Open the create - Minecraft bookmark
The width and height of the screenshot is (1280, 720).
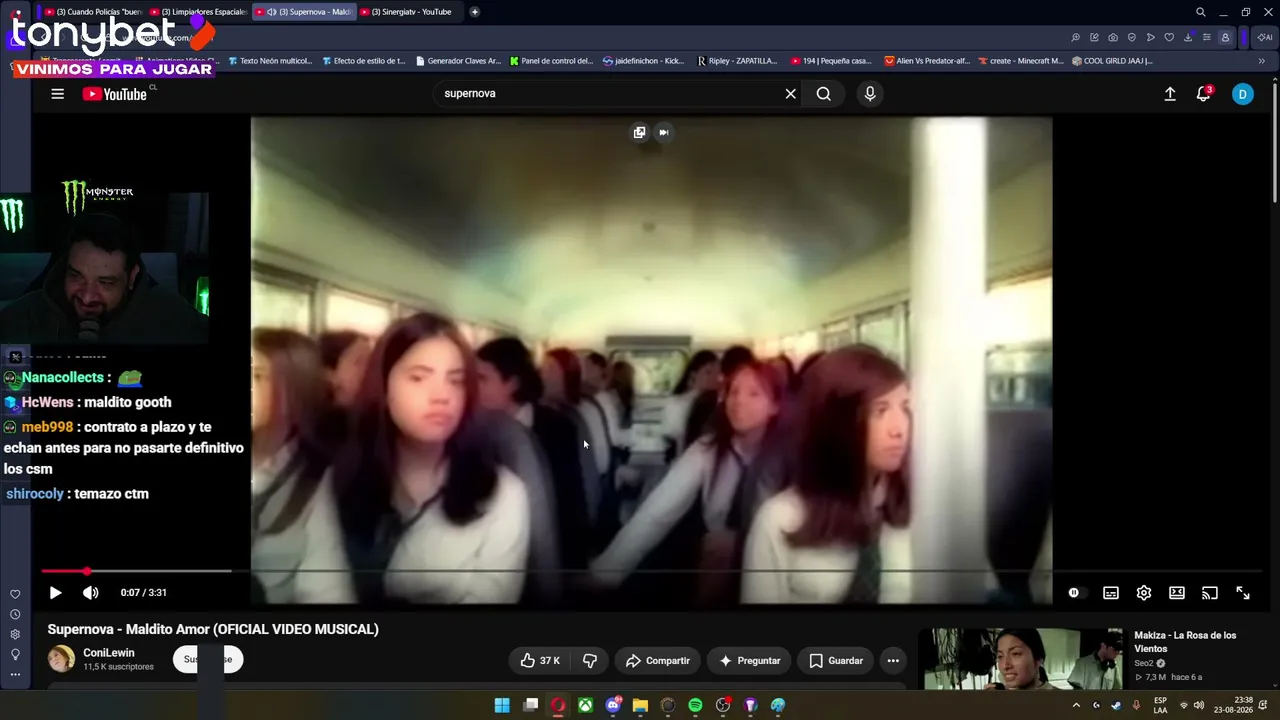(1020, 61)
